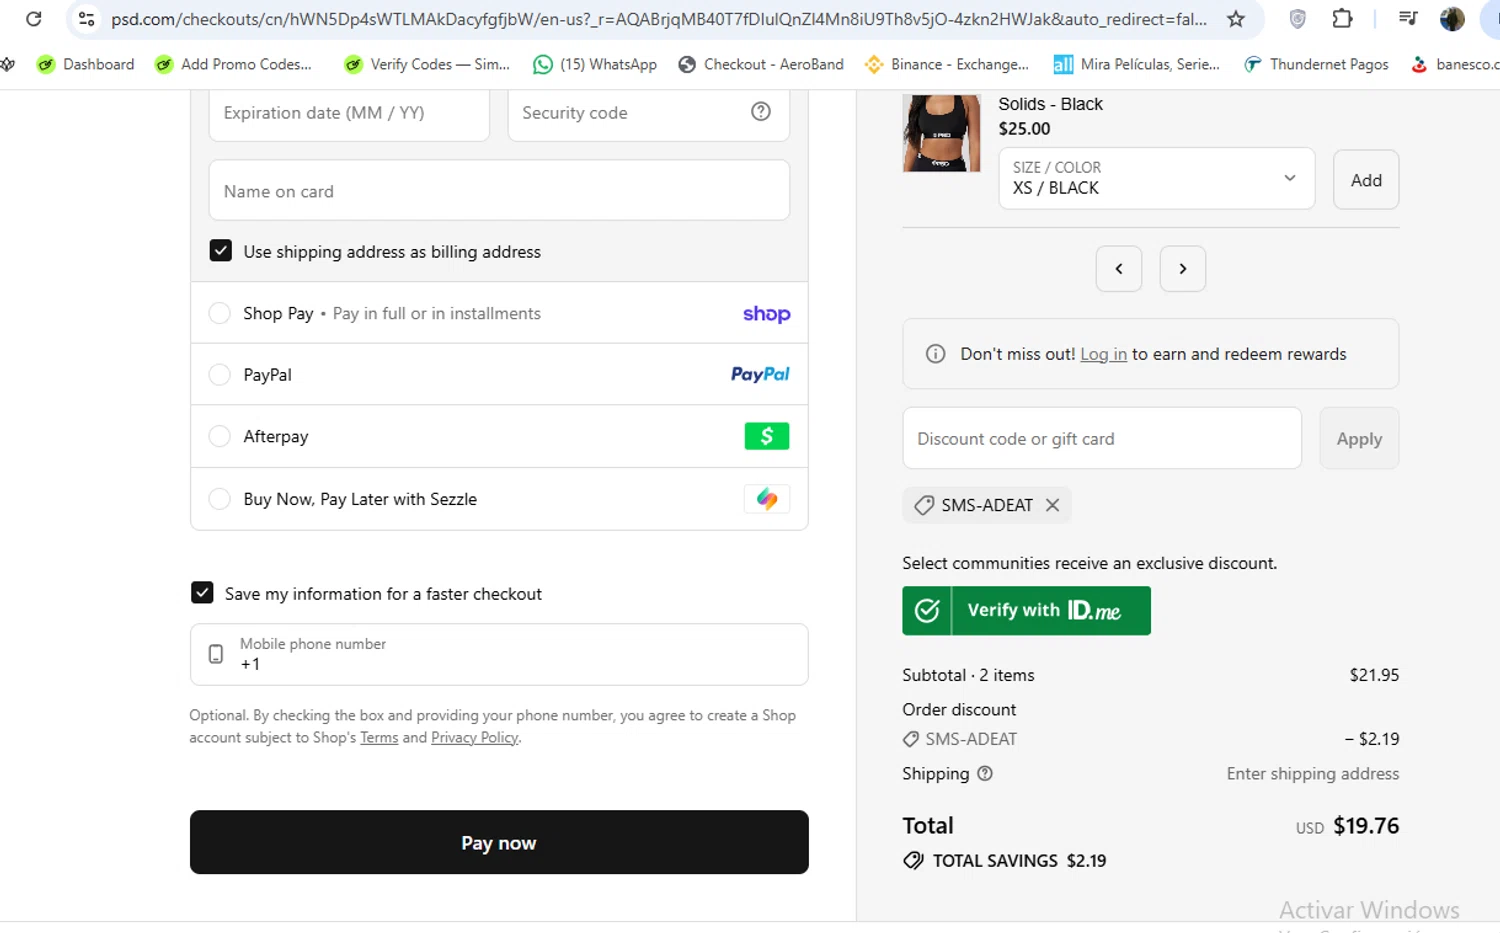1500x933 pixels.
Task: Click the PayPal logo
Action: (760, 374)
